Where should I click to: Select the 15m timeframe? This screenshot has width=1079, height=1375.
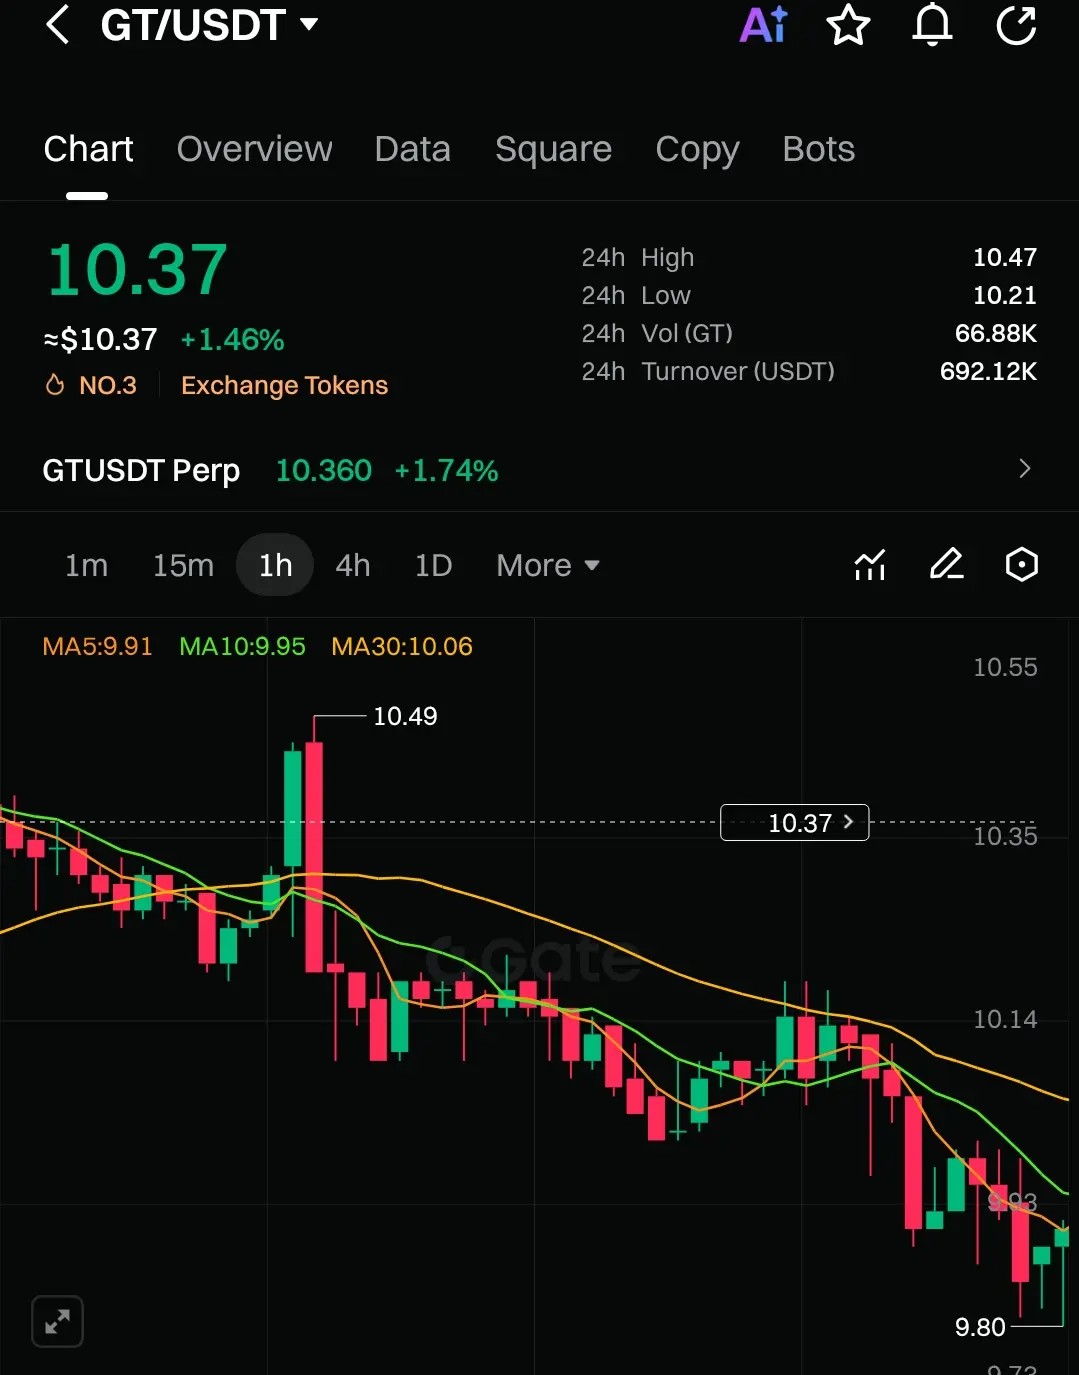(x=183, y=565)
